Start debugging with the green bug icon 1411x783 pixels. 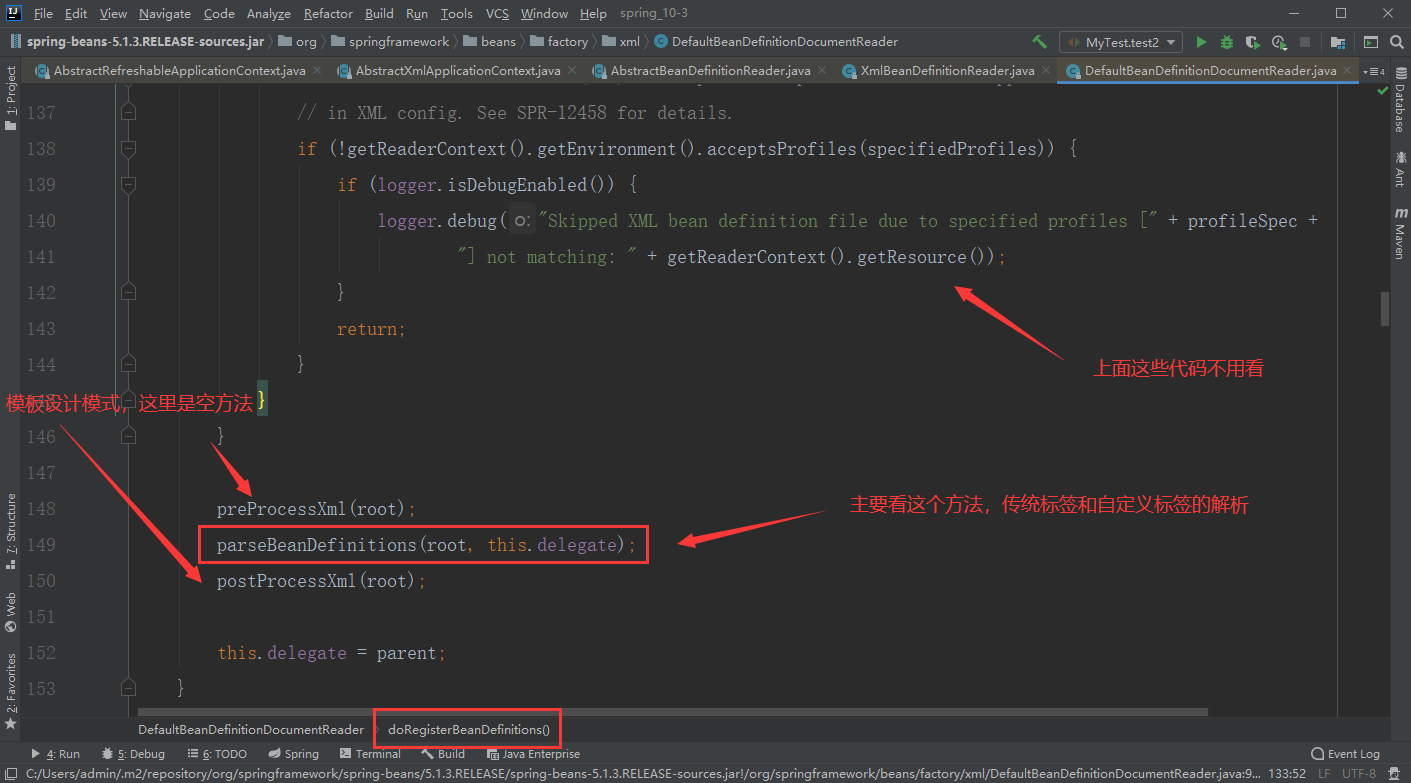(x=1227, y=42)
